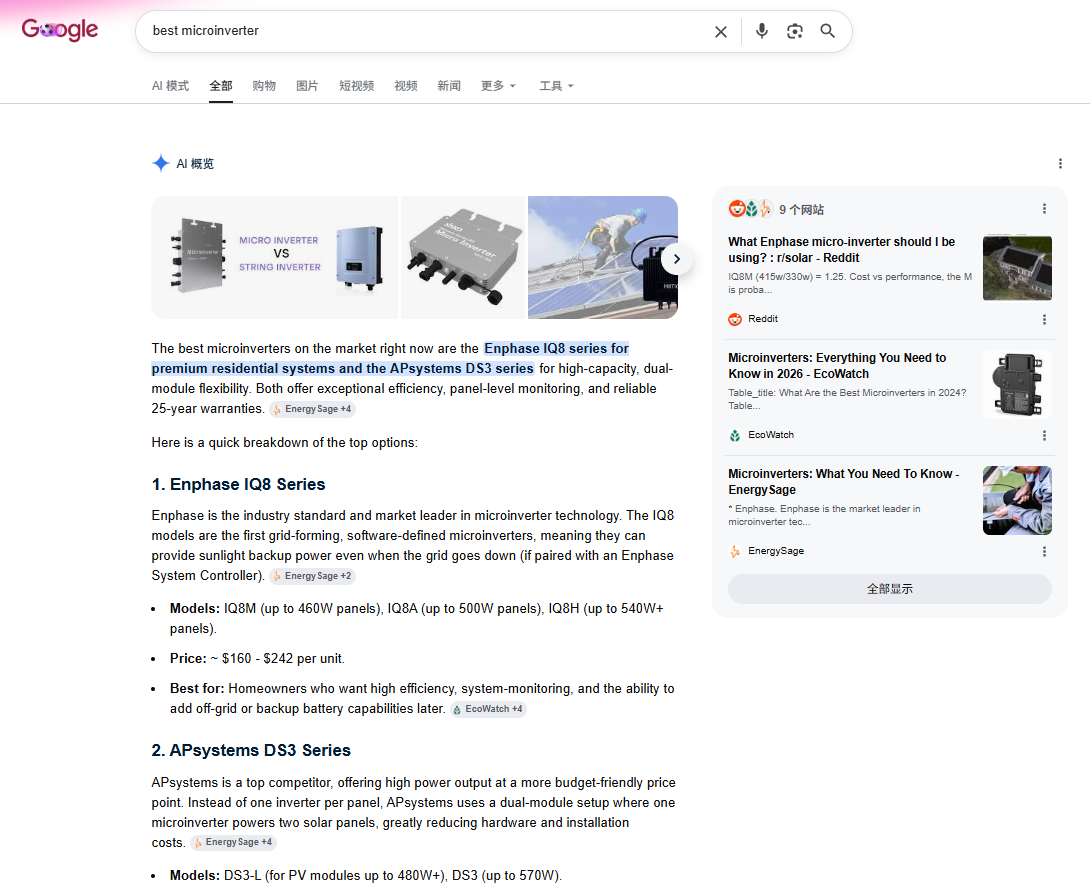Click the 全部显示 button

coord(889,589)
